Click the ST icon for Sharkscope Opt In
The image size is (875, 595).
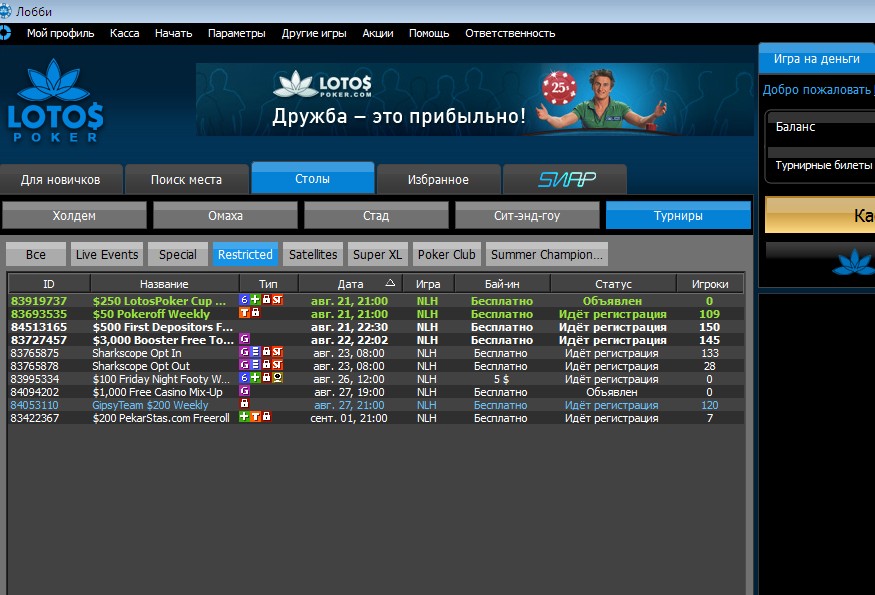click(x=277, y=352)
